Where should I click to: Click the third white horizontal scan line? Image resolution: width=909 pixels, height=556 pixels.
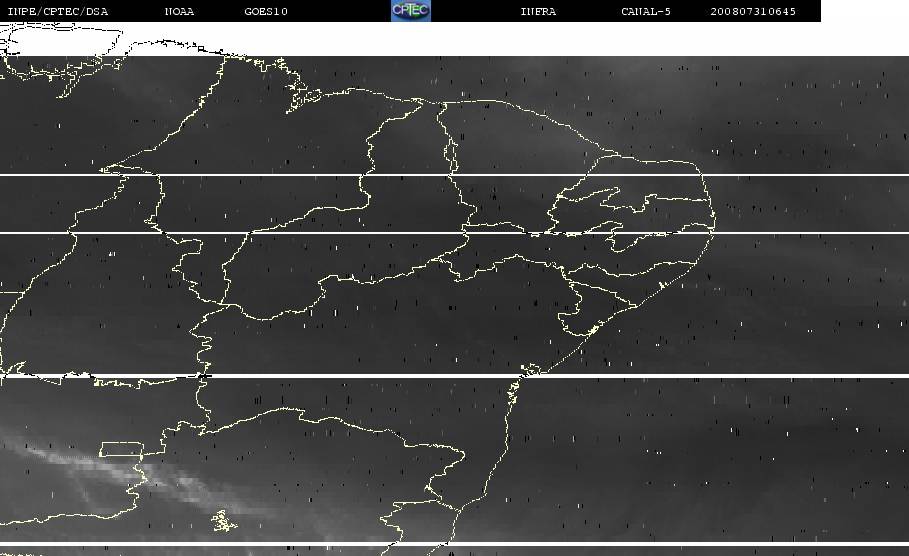[x=450, y=376]
